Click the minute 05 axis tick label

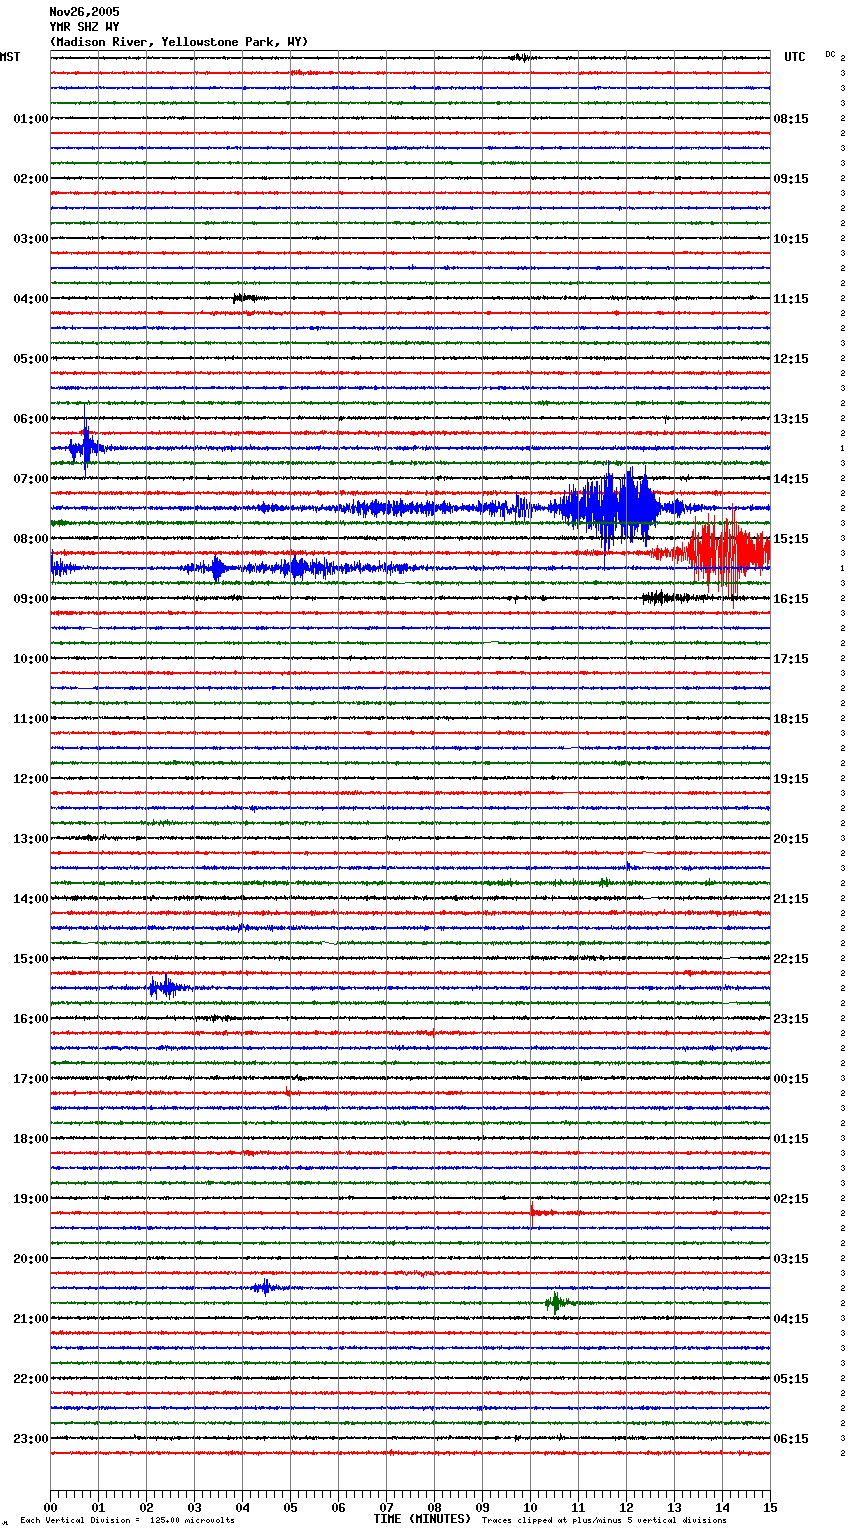point(290,1507)
